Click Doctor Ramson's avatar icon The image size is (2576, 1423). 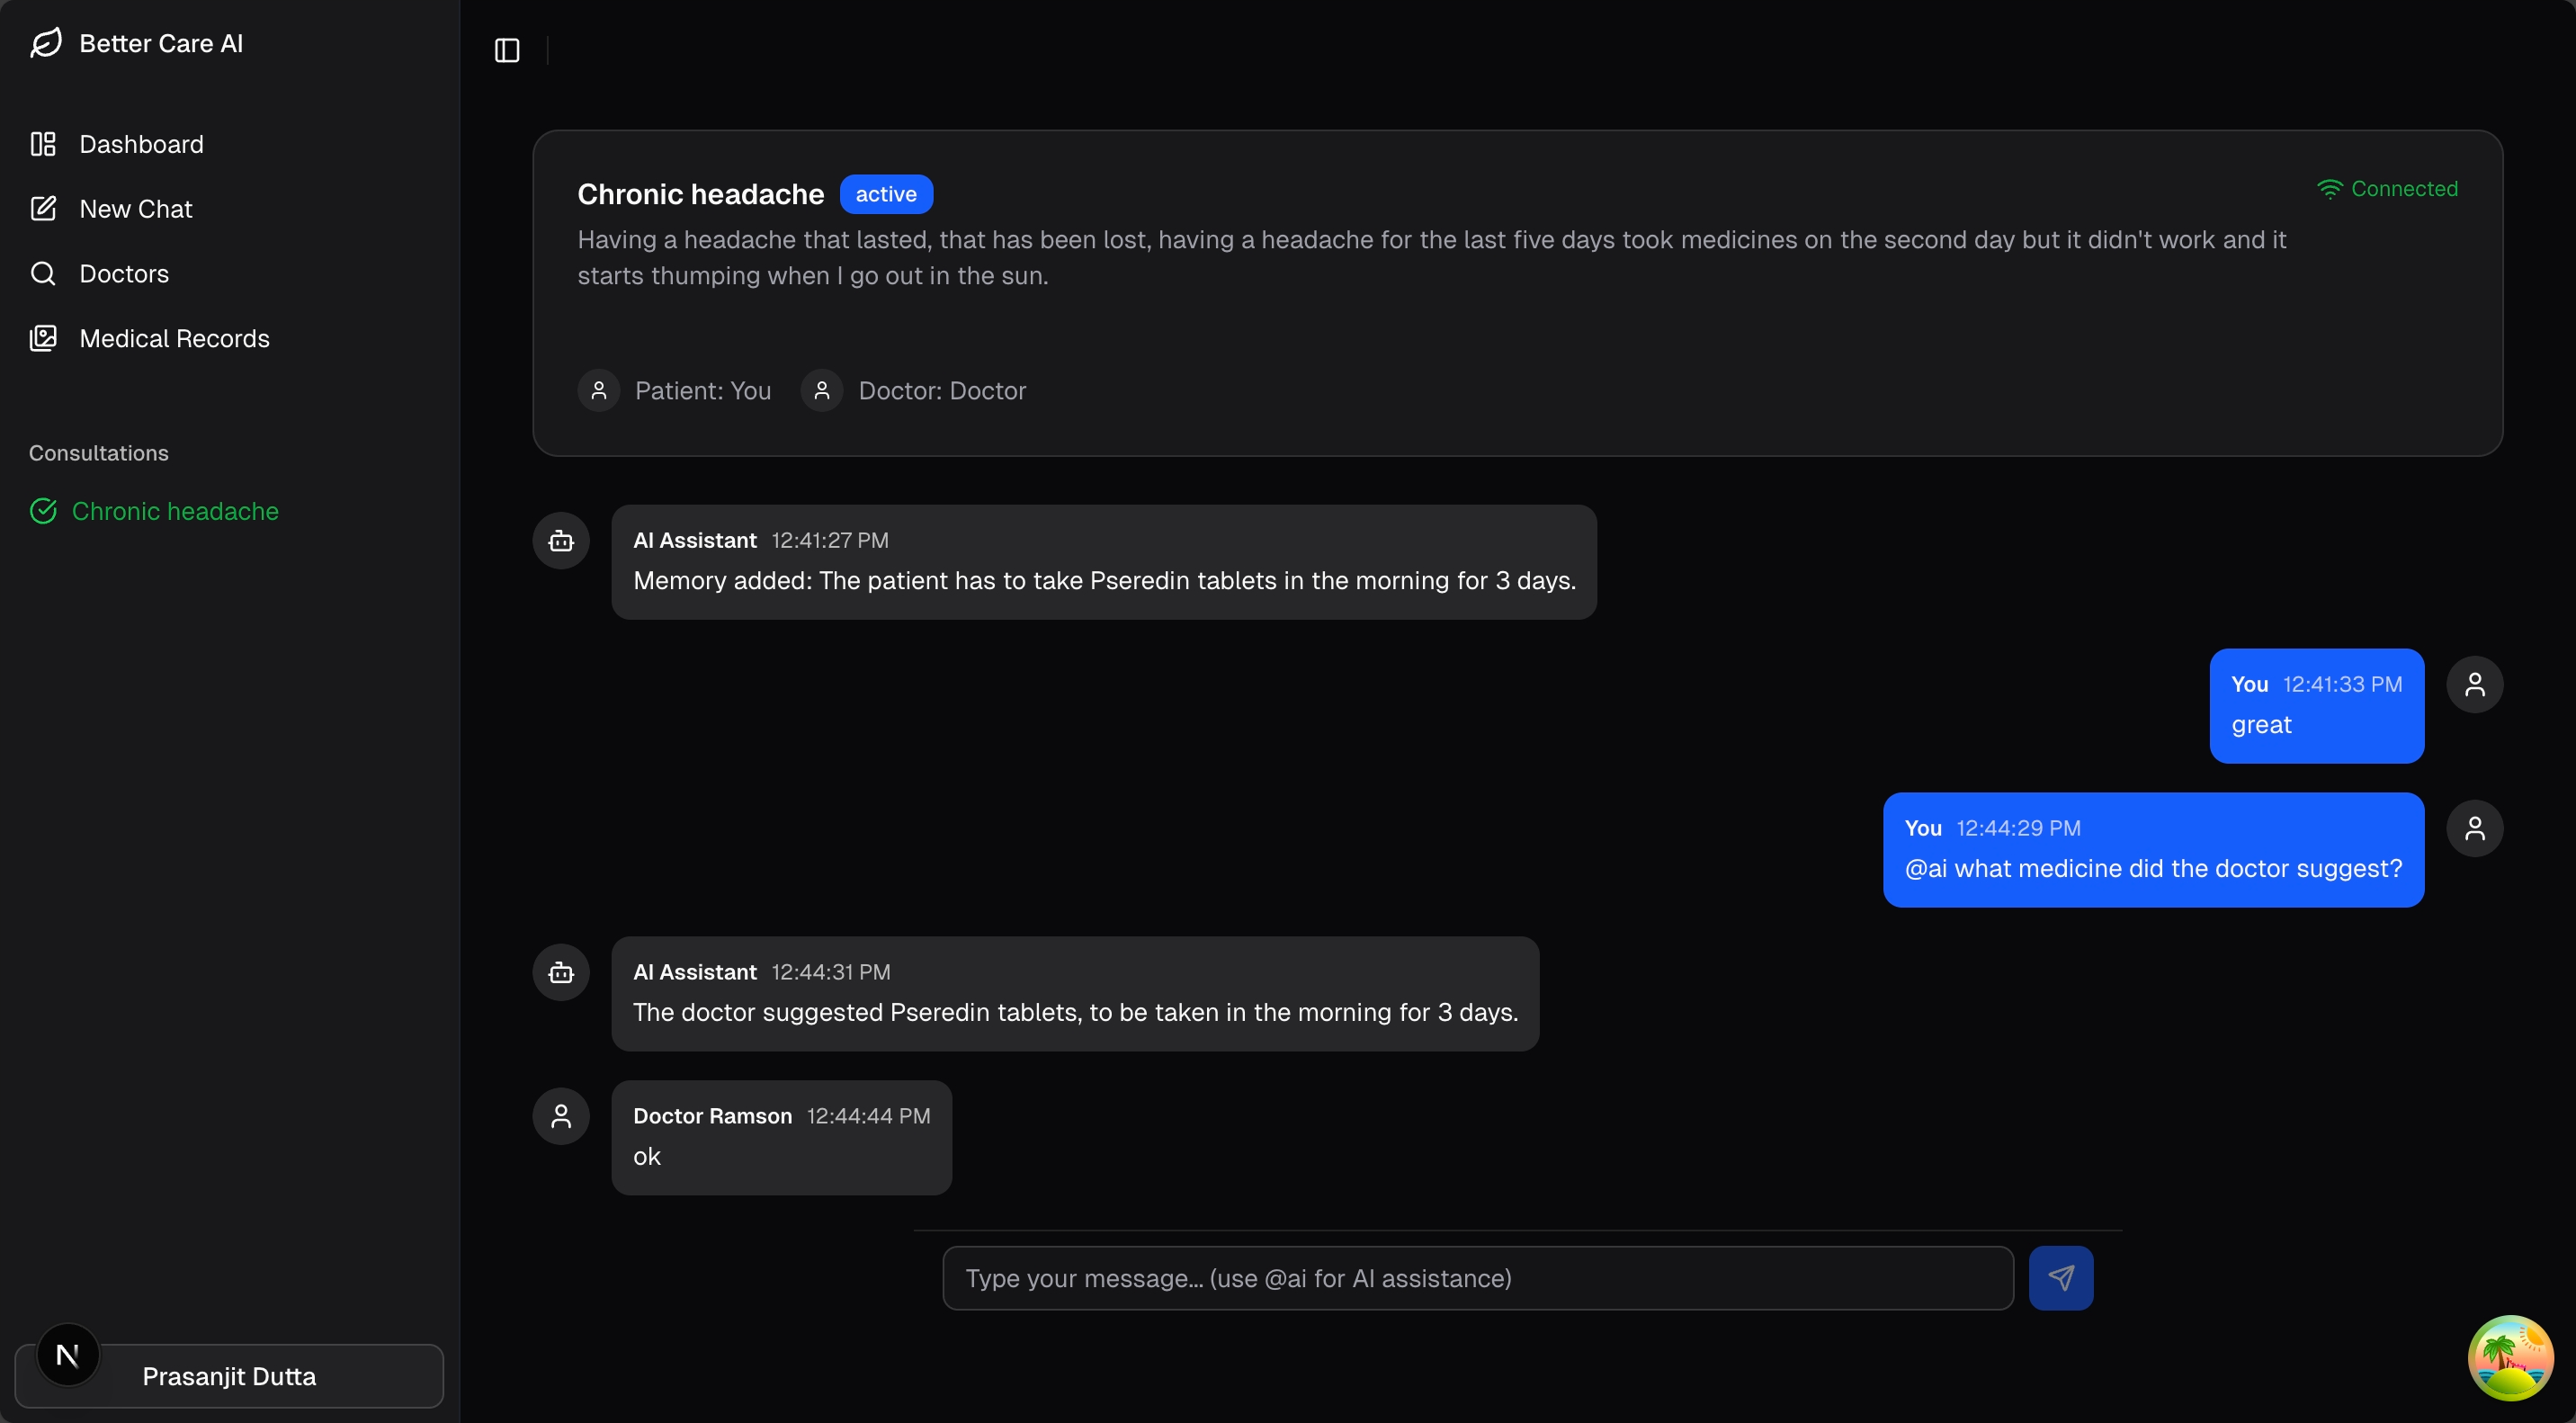click(561, 1116)
